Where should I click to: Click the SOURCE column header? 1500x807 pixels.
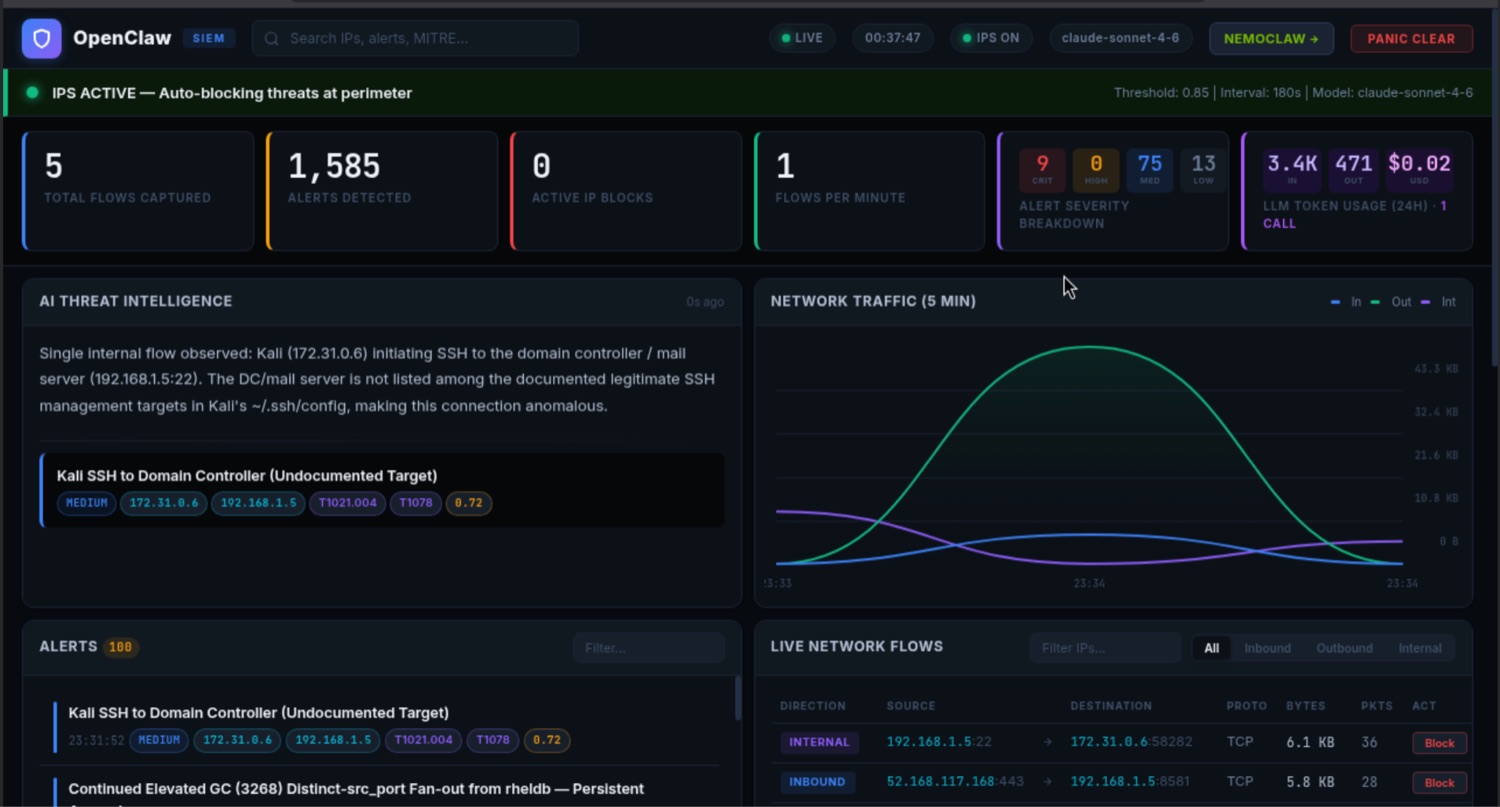tap(911, 706)
